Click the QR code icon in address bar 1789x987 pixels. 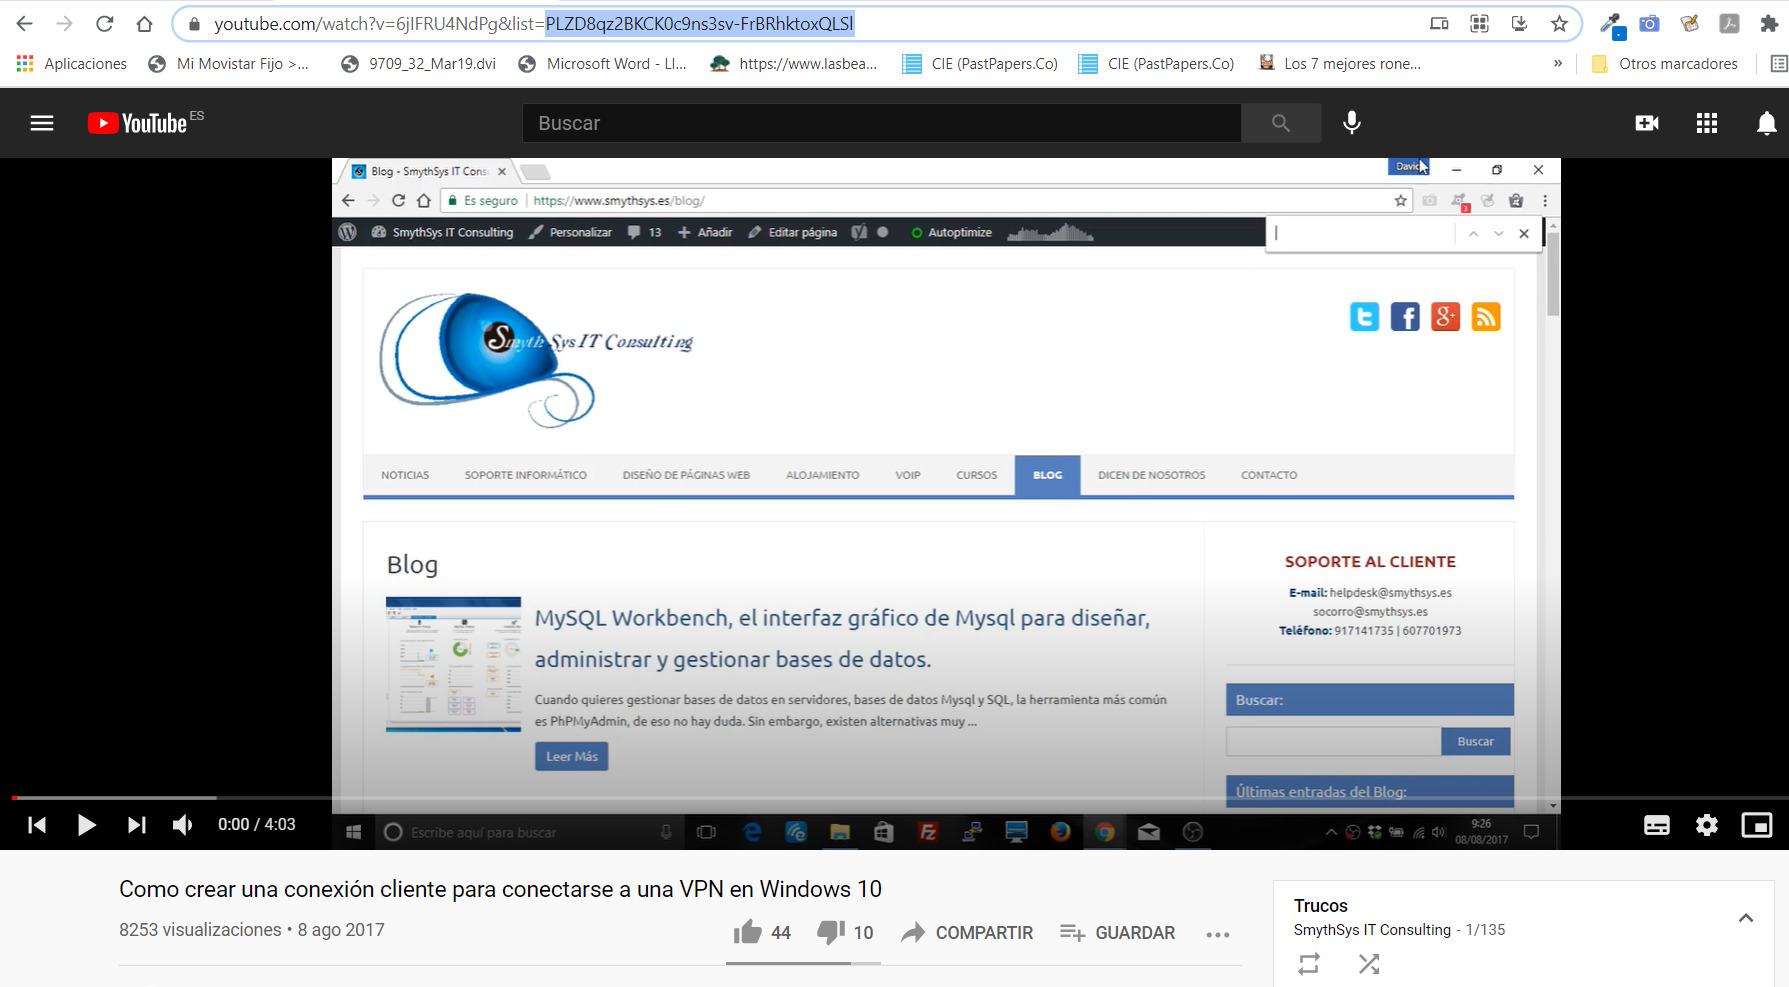pyautogui.click(x=1479, y=24)
